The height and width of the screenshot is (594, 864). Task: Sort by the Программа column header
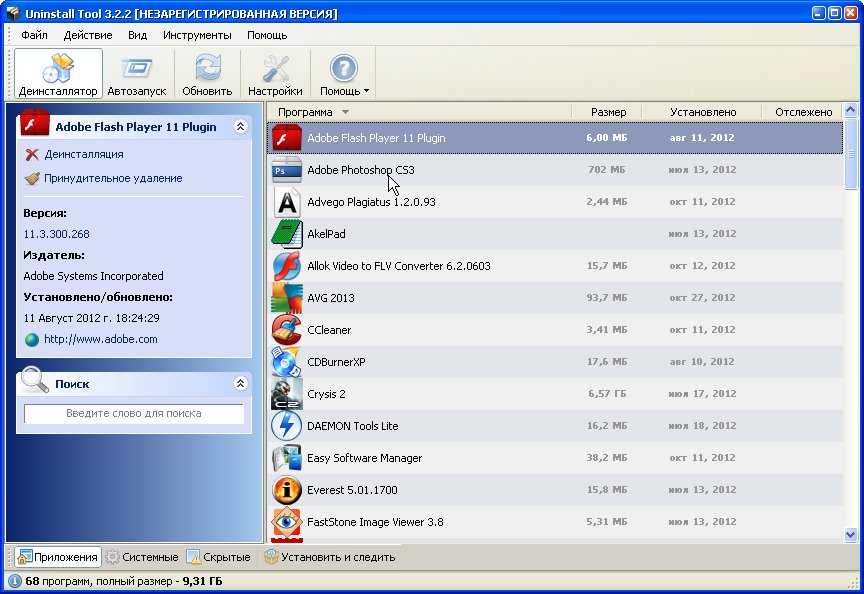click(419, 112)
